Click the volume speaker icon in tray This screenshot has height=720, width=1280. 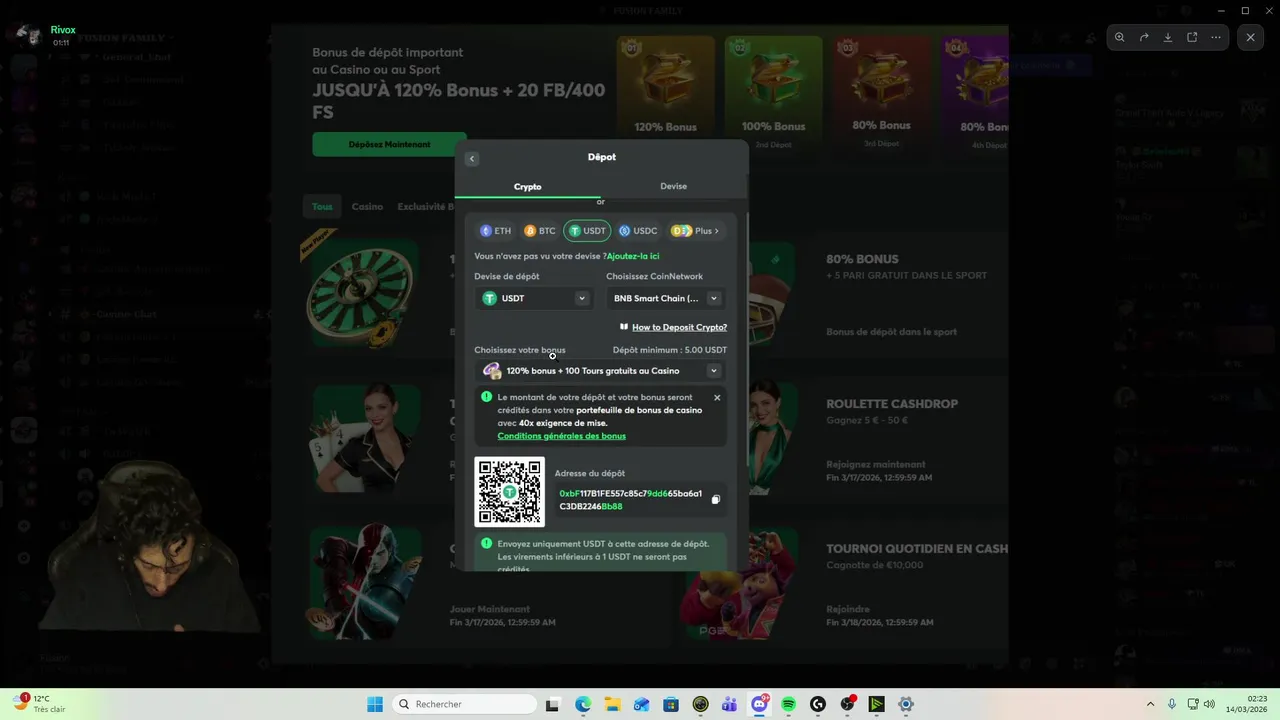coord(1209,704)
